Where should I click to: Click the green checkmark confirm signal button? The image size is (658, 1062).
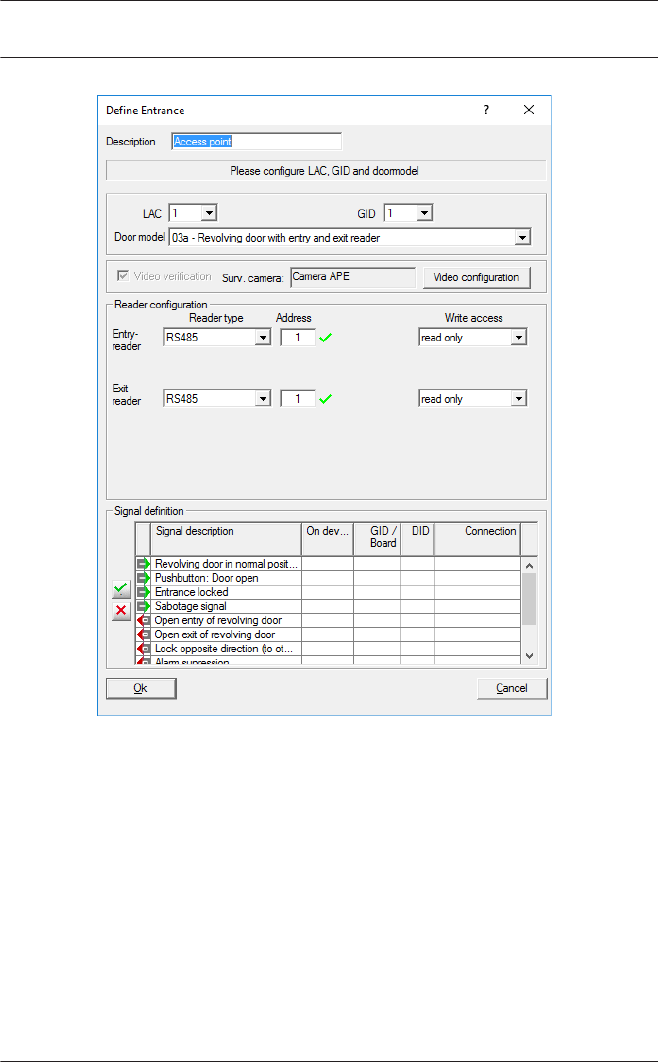coord(121,589)
